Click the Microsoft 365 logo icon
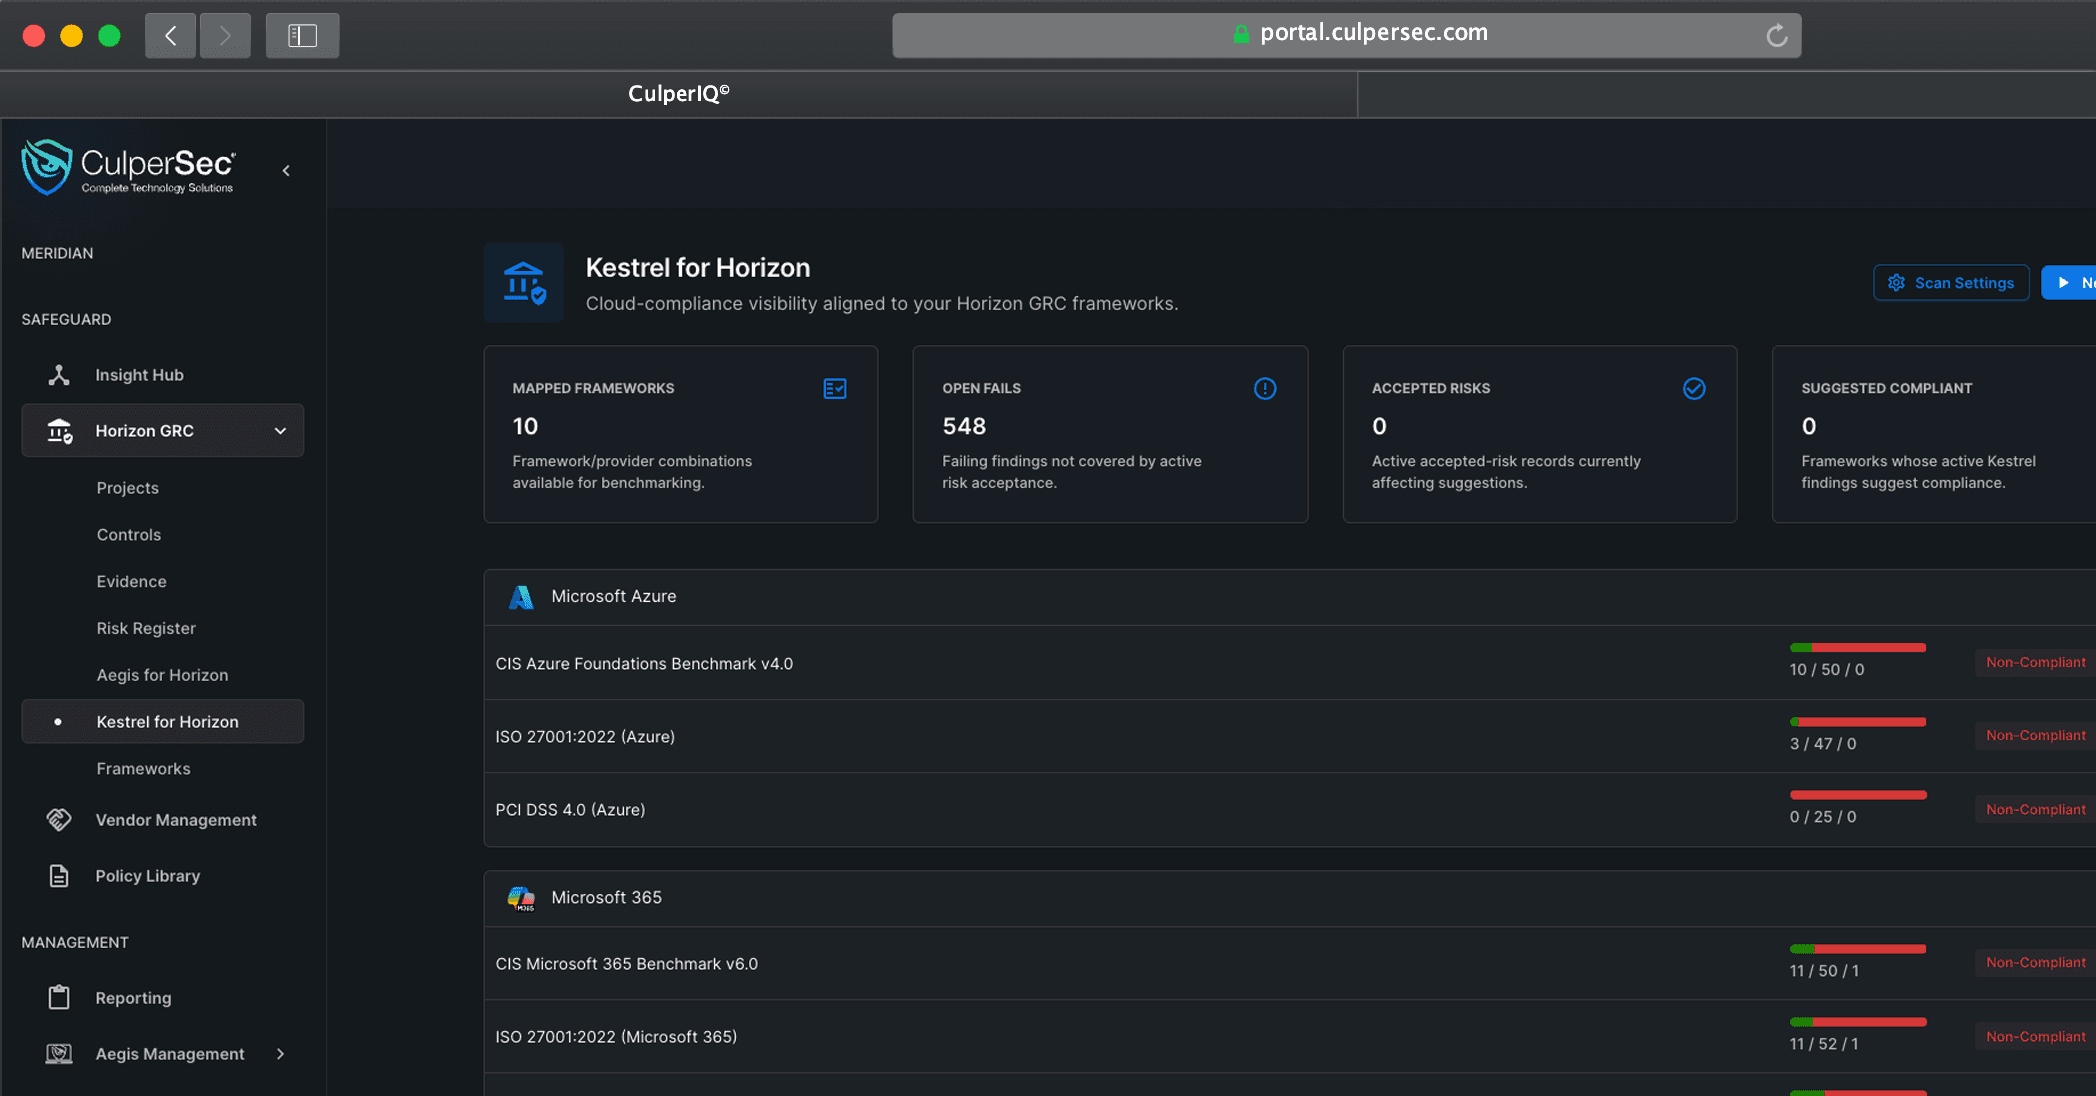2096x1096 pixels. click(x=521, y=898)
